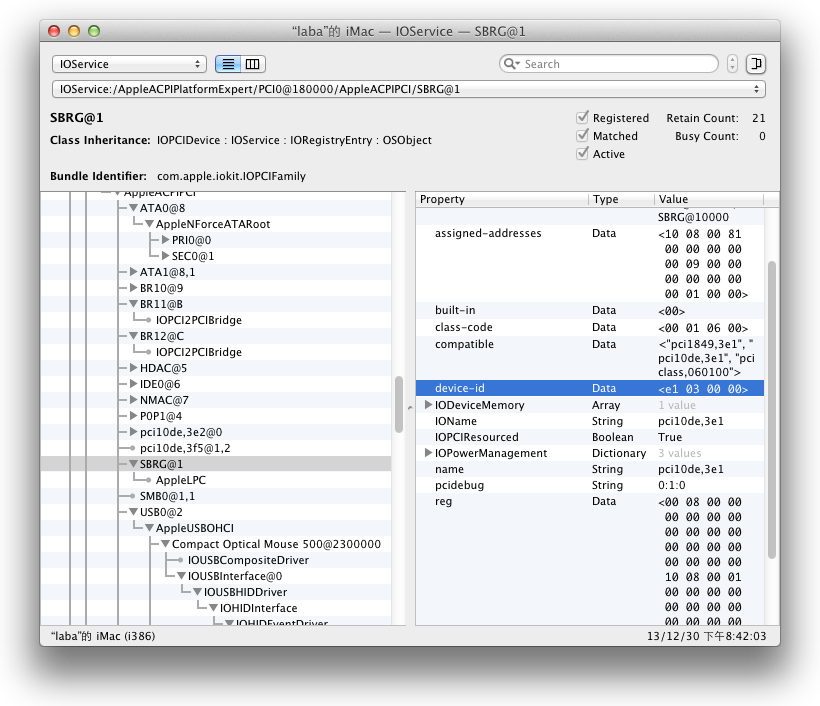Select the device-id property row
This screenshot has width=820, height=706.
590,388
